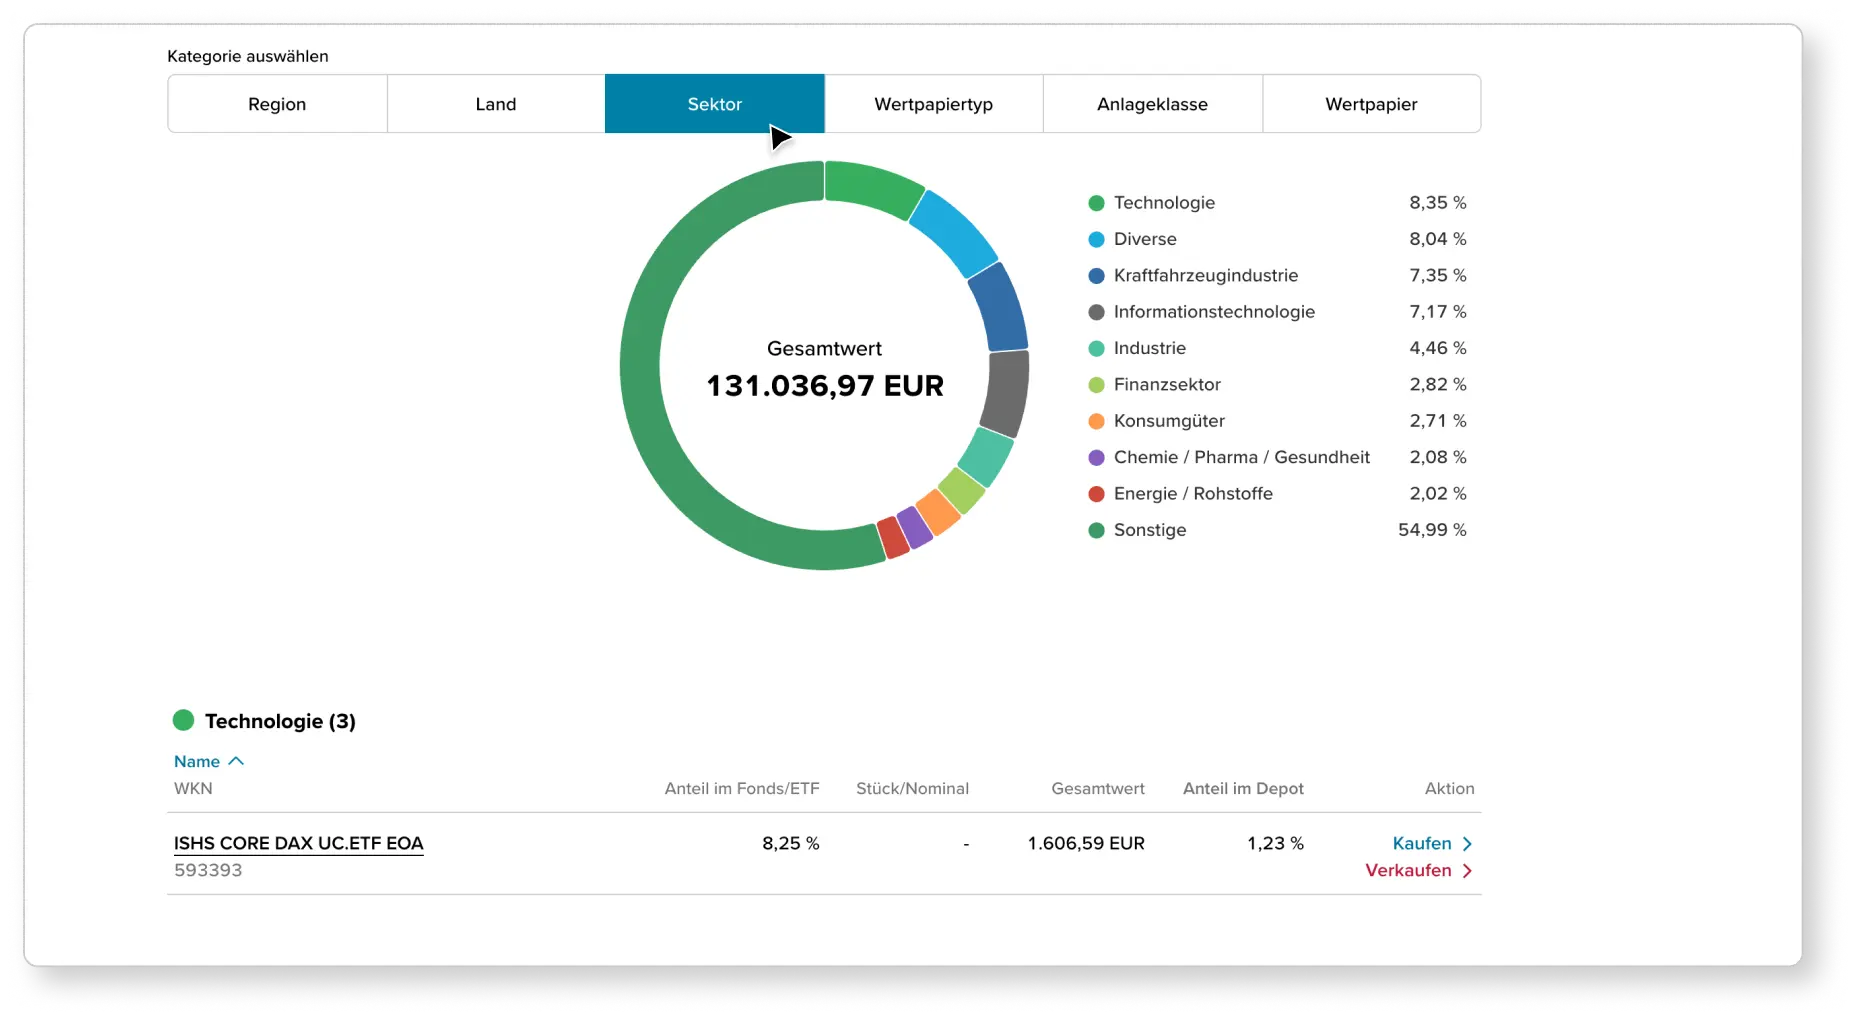Open ISHS CORE DAX UC.ETF EOA details
The height and width of the screenshot is (1026, 1850).
click(298, 843)
